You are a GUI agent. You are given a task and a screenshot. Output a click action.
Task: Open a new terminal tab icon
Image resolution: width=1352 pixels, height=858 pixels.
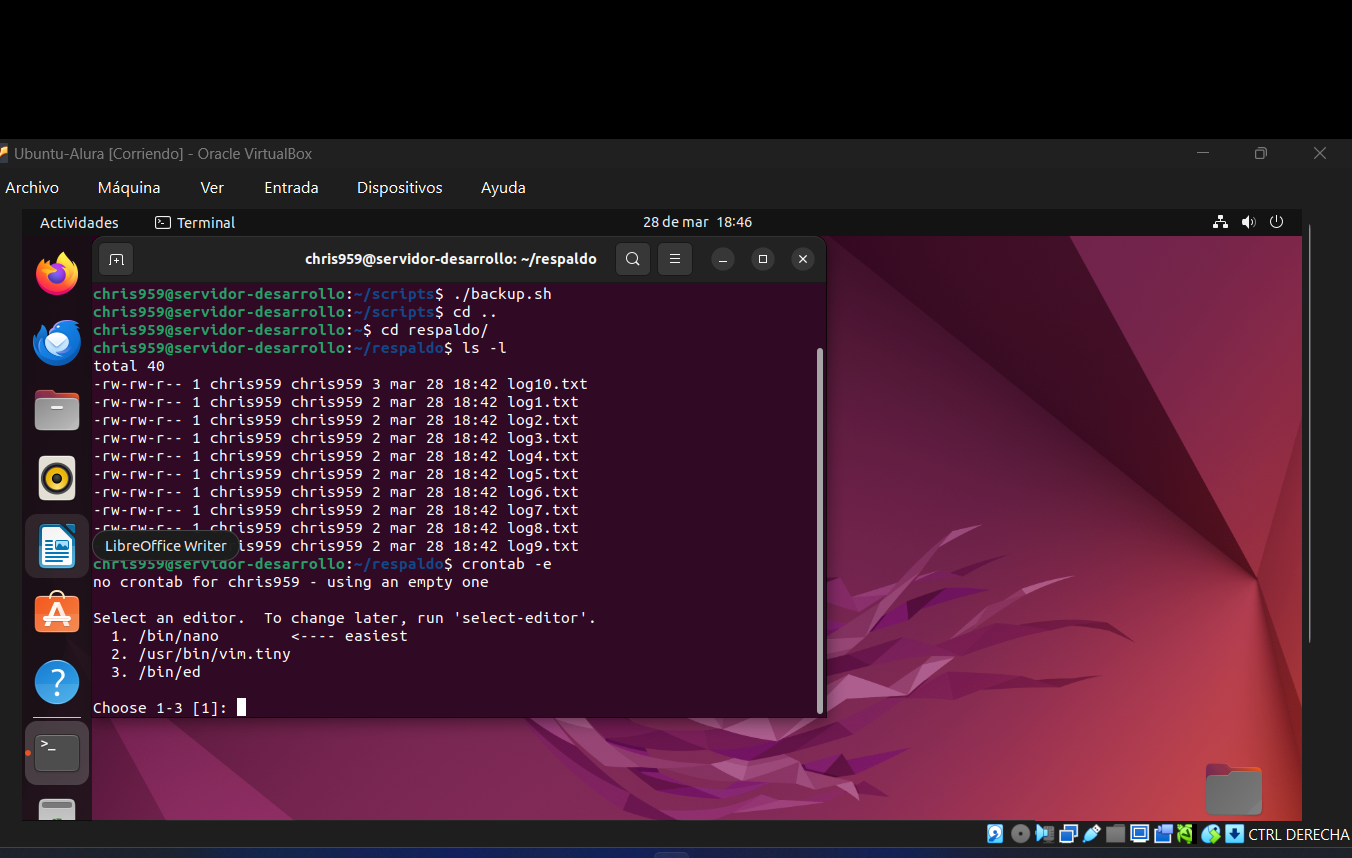coord(115,258)
